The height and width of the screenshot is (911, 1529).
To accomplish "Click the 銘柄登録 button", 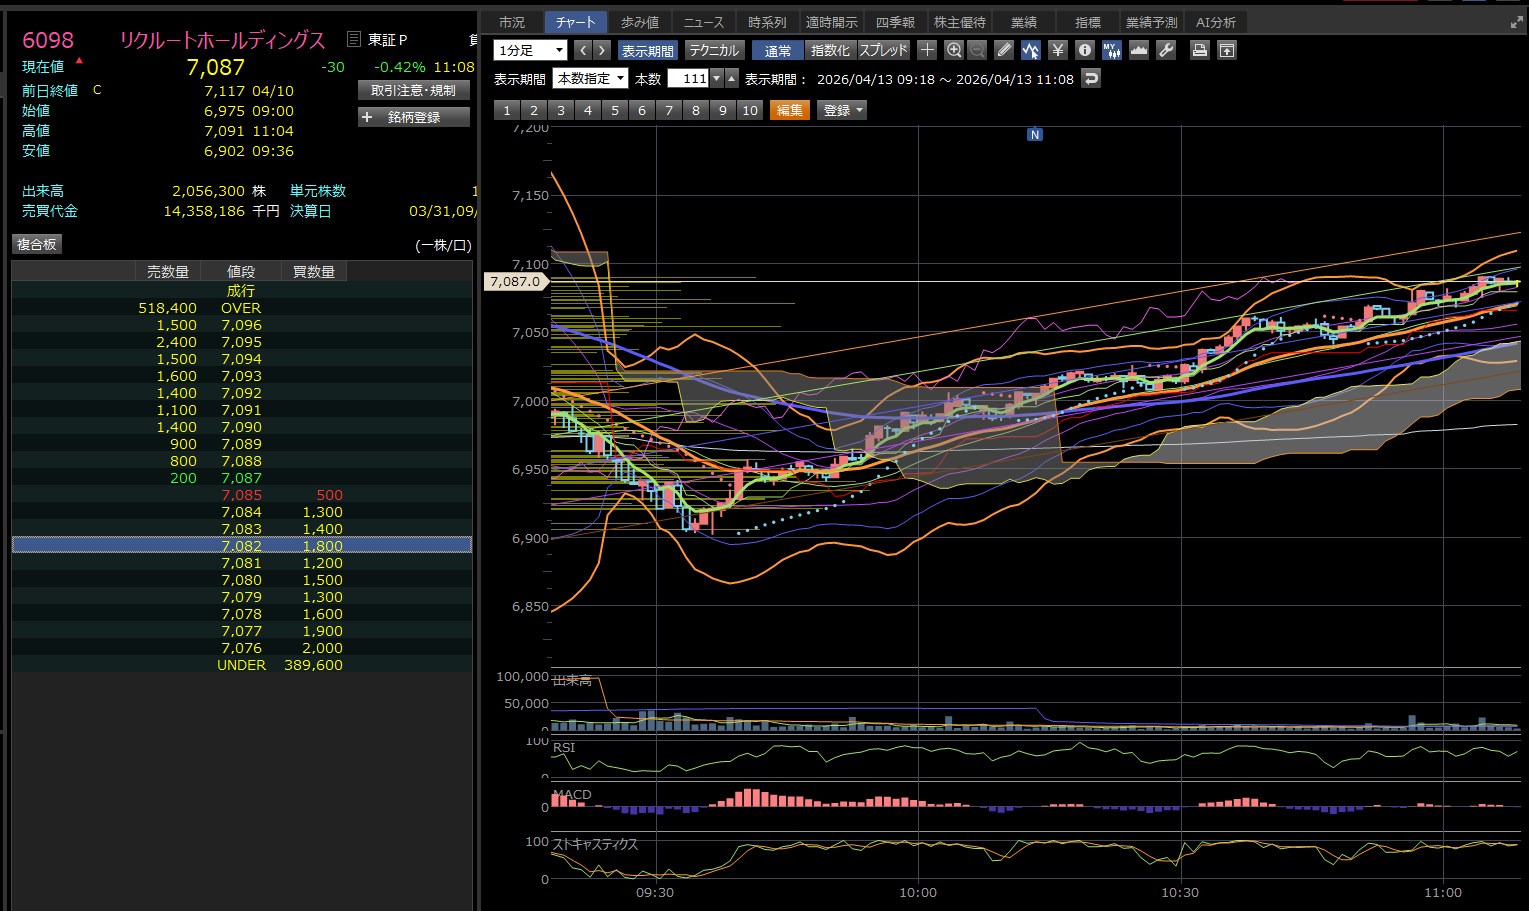I will tap(413, 117).
